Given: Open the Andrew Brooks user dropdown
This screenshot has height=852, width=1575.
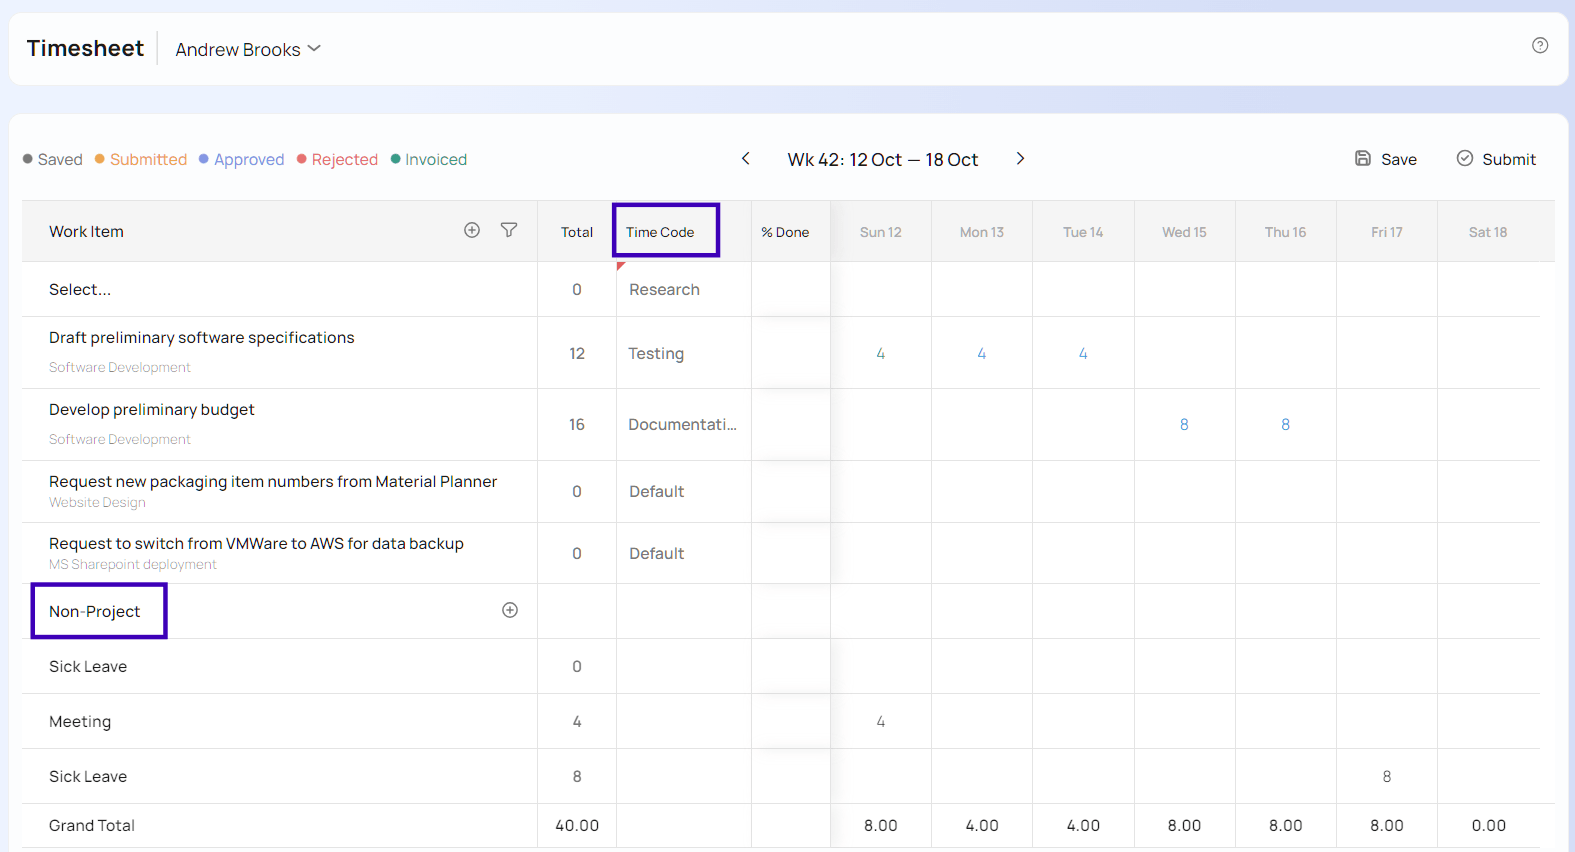Looking at the screenshot, I should click(248, 49).
